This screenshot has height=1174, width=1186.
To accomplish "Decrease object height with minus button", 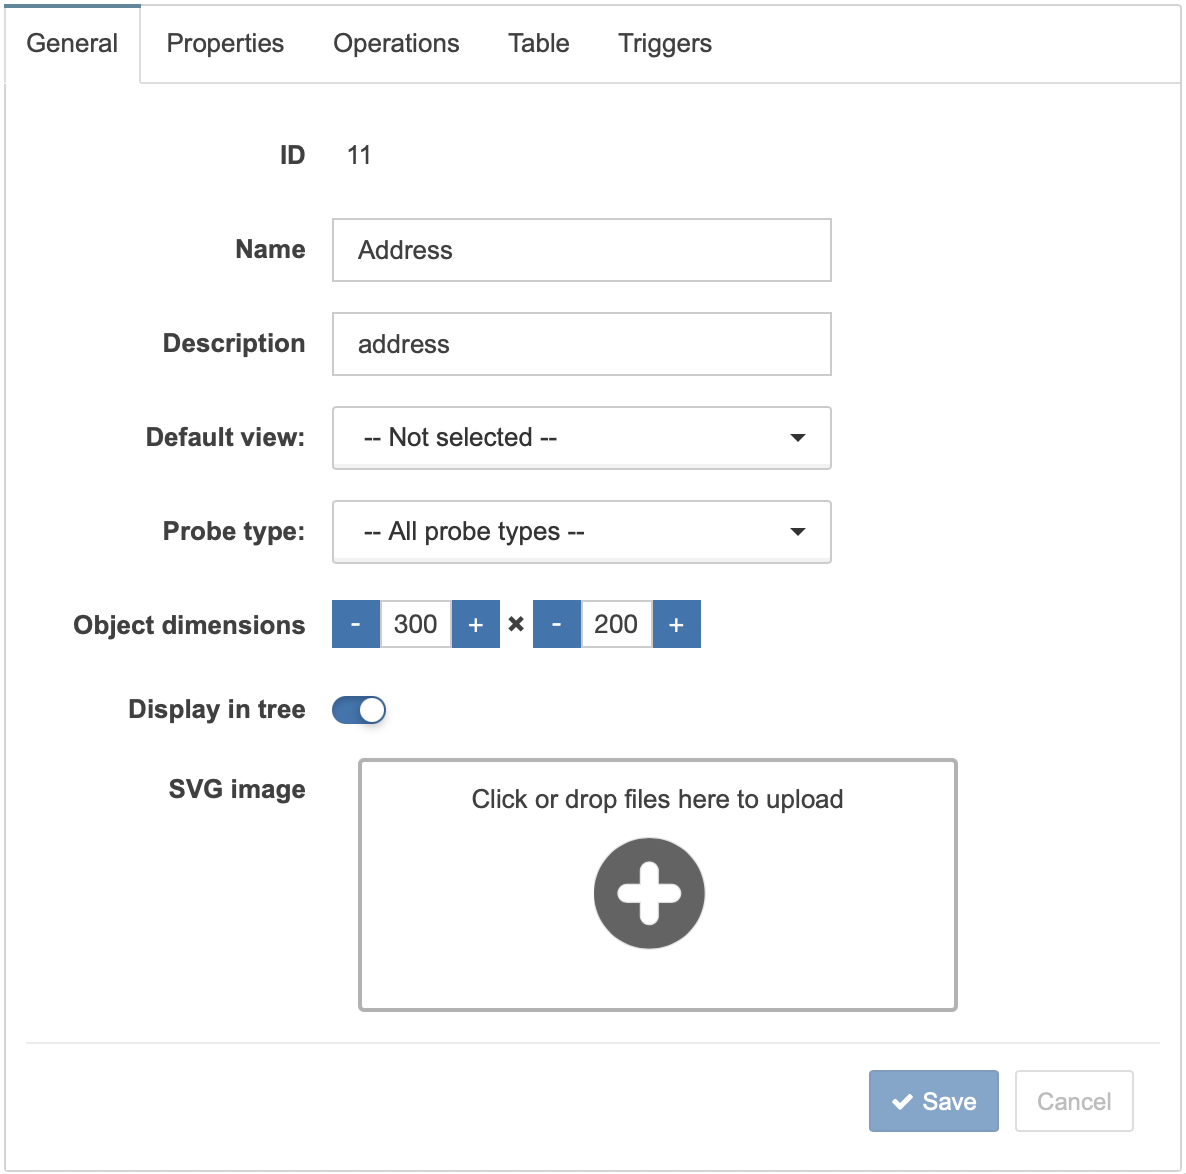I will [x=557, y=624].
